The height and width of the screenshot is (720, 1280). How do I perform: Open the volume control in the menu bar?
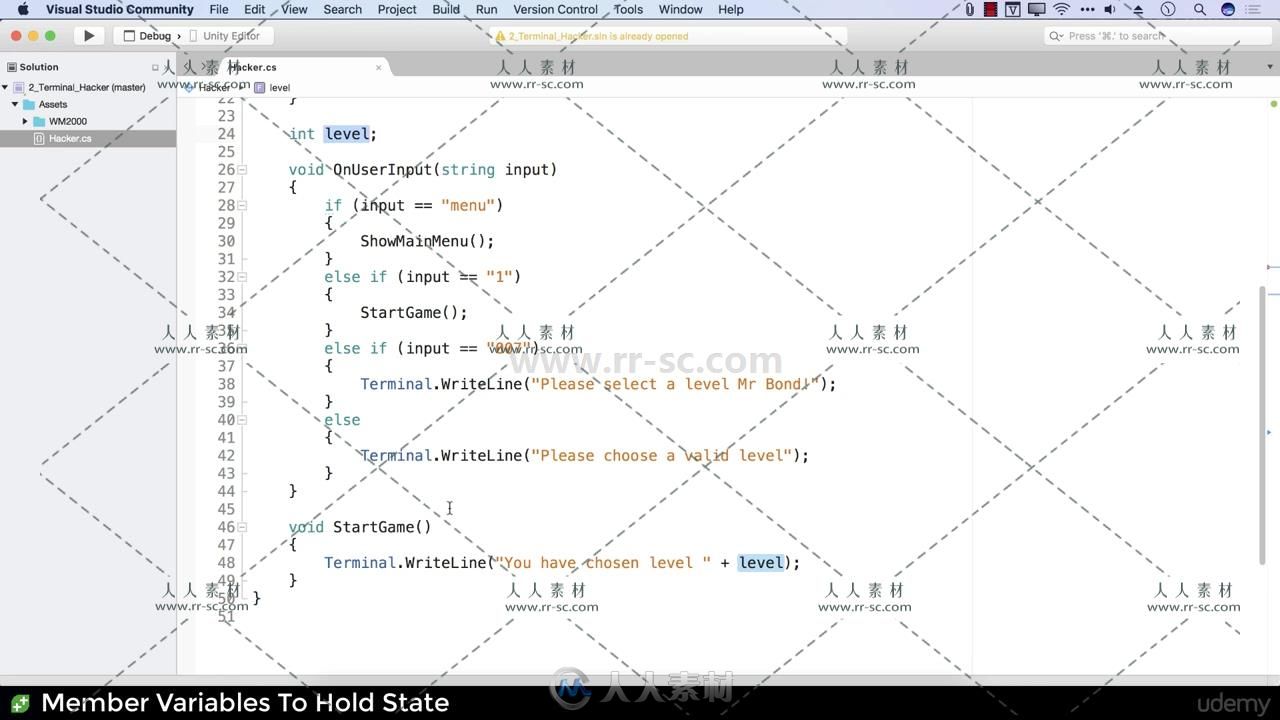pyautogui.click(x=1111, y=9)
